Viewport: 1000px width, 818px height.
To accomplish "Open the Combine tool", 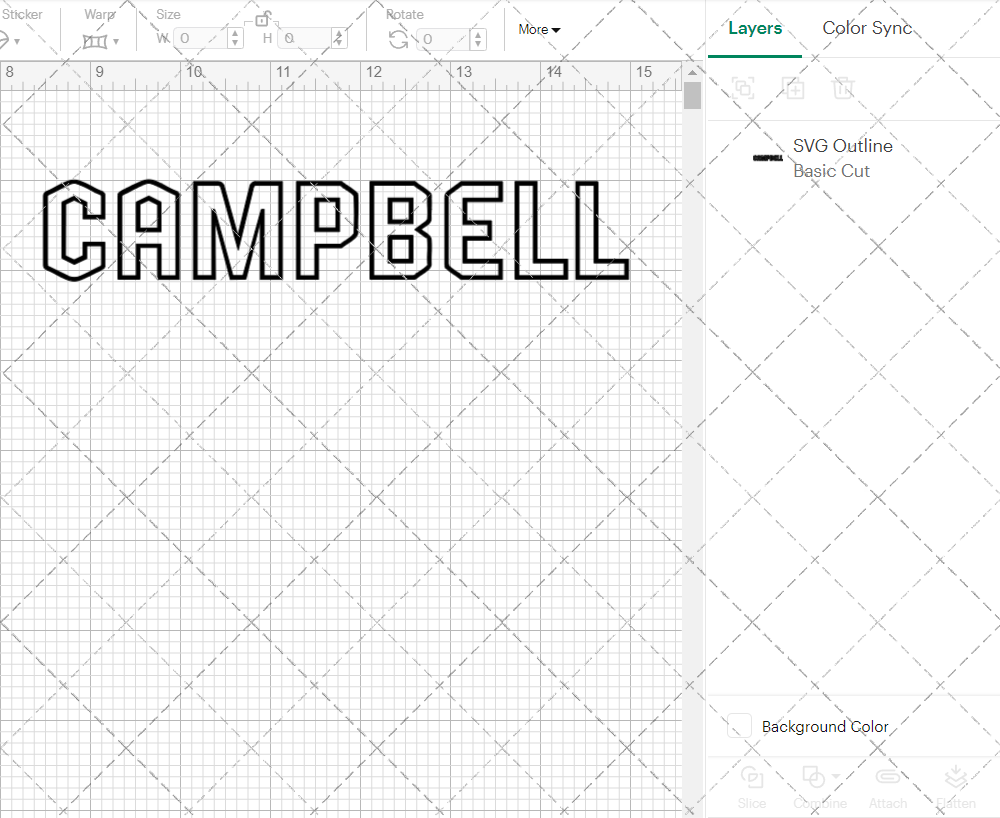I will pyautogui.click(x=814, y=779).
